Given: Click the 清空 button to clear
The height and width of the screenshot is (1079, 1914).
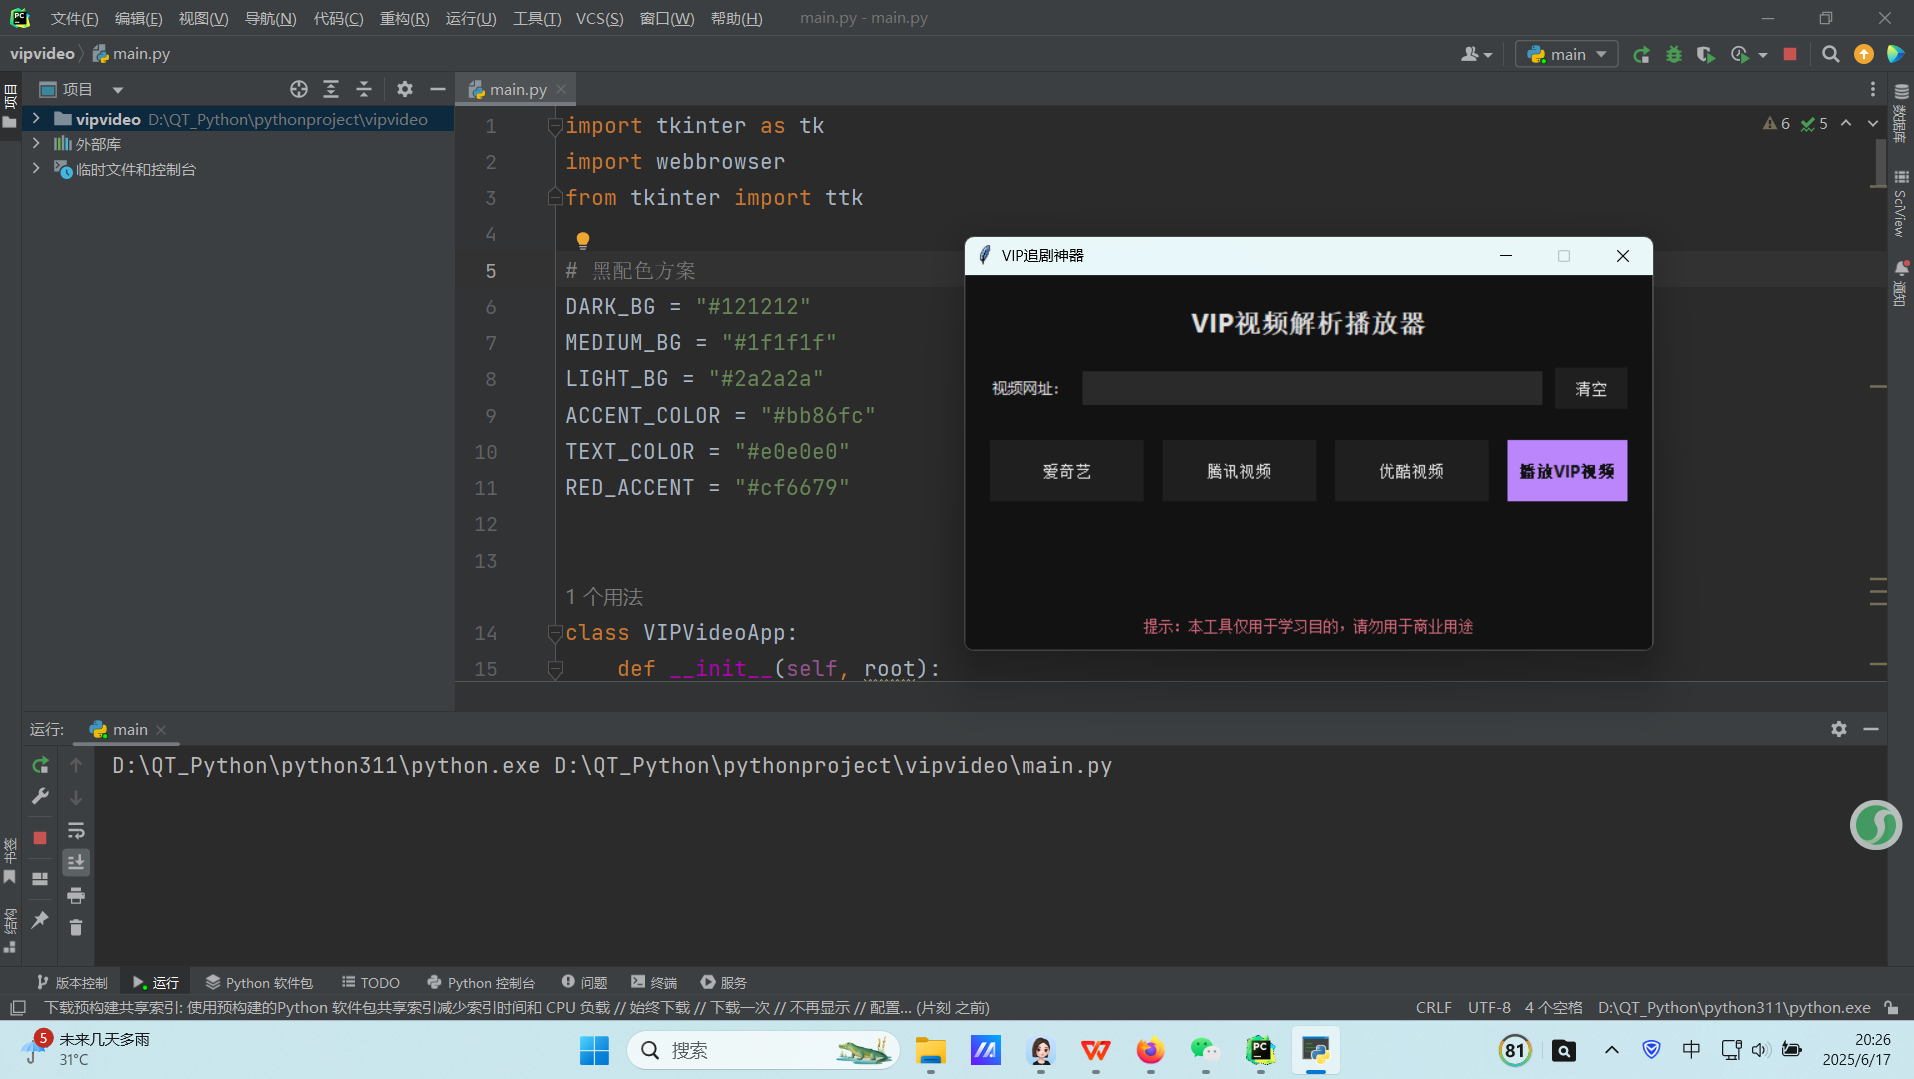Looking at the screenshot, I should pyautogui.click(x=1589, y=388).
